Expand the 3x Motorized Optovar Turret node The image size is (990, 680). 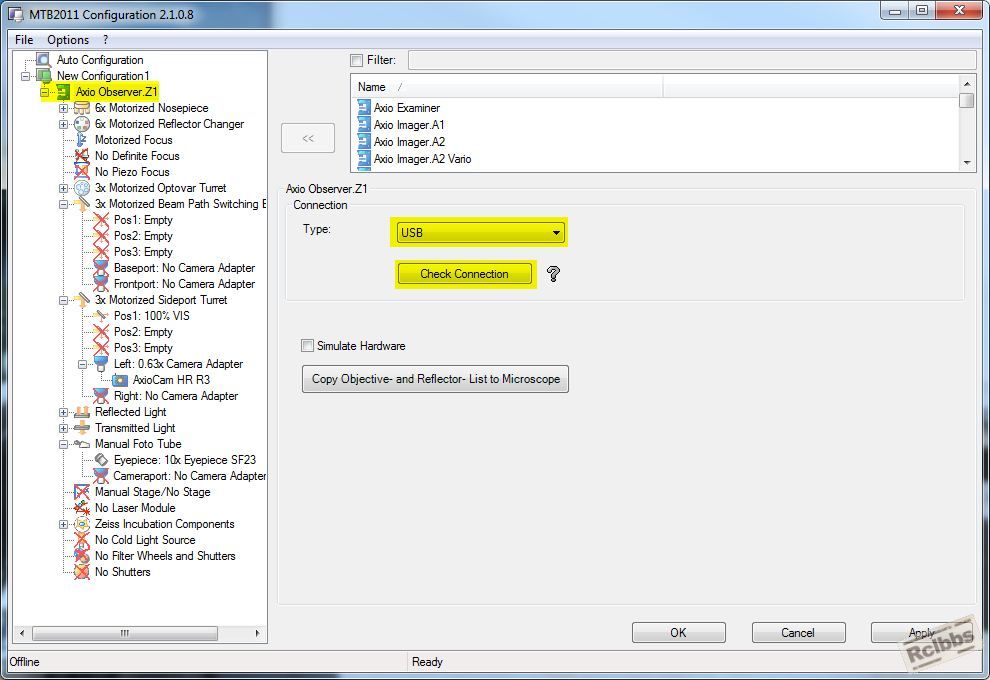(63, 188)
